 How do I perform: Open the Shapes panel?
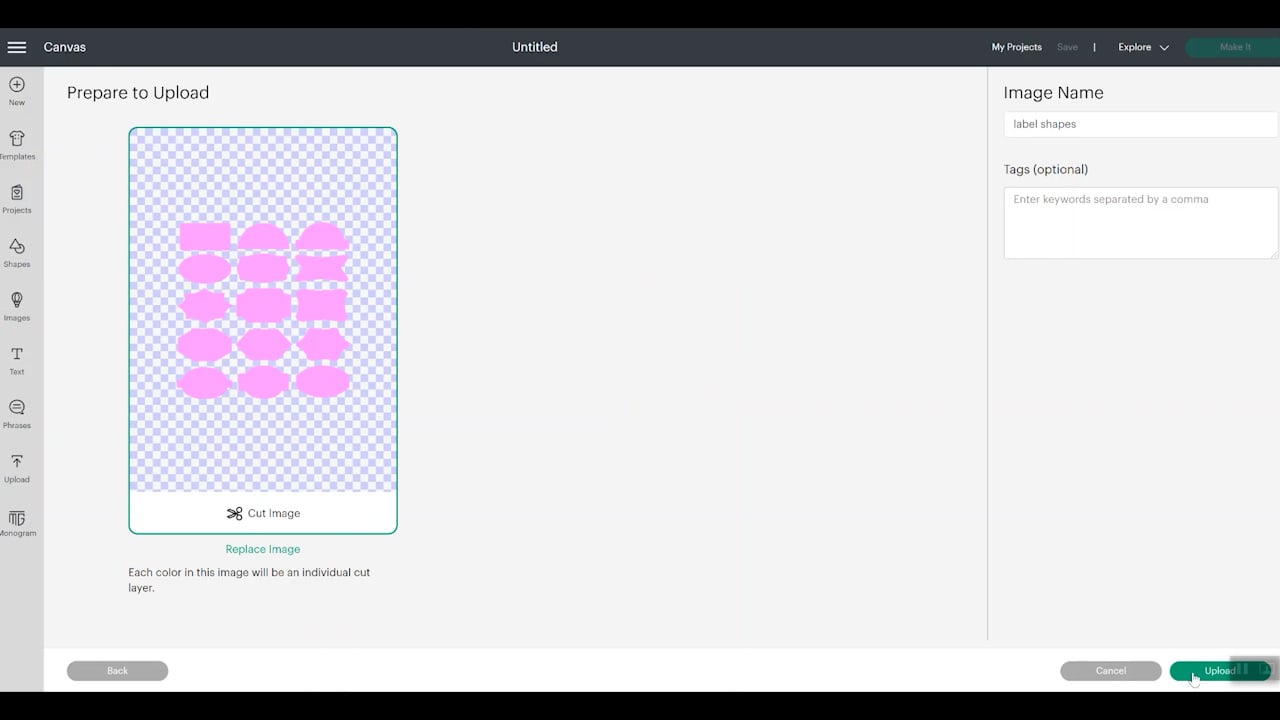click(17, 253)
